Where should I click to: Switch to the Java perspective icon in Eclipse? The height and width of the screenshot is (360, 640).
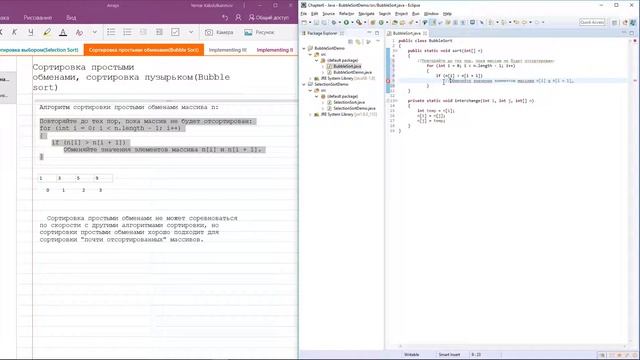[634, 22]
